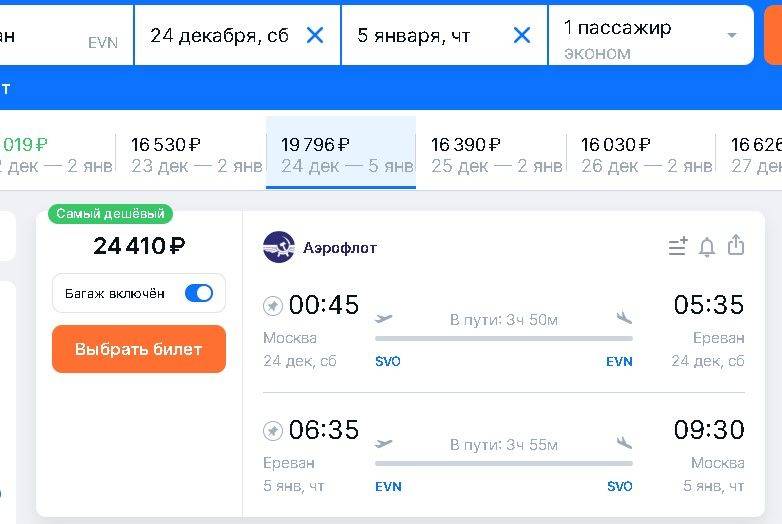Clear the 5 января return date

[521, 36]
